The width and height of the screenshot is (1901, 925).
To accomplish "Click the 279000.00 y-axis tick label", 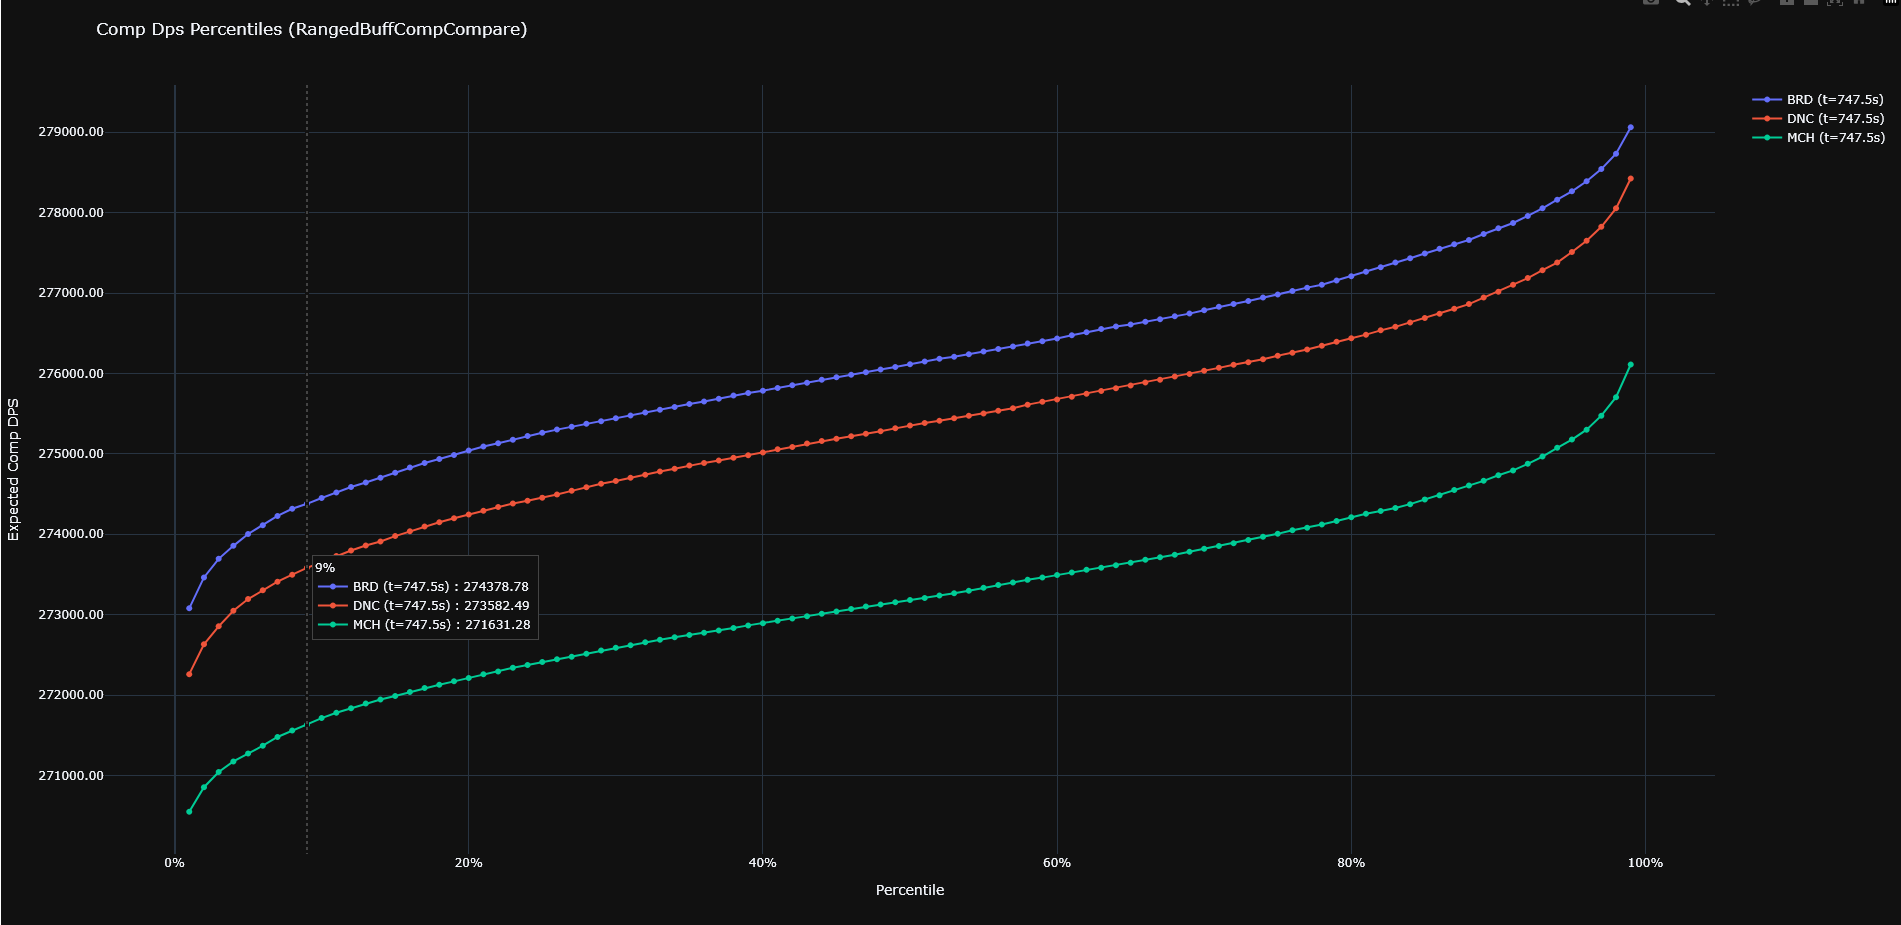I will [x=71, y=132].
